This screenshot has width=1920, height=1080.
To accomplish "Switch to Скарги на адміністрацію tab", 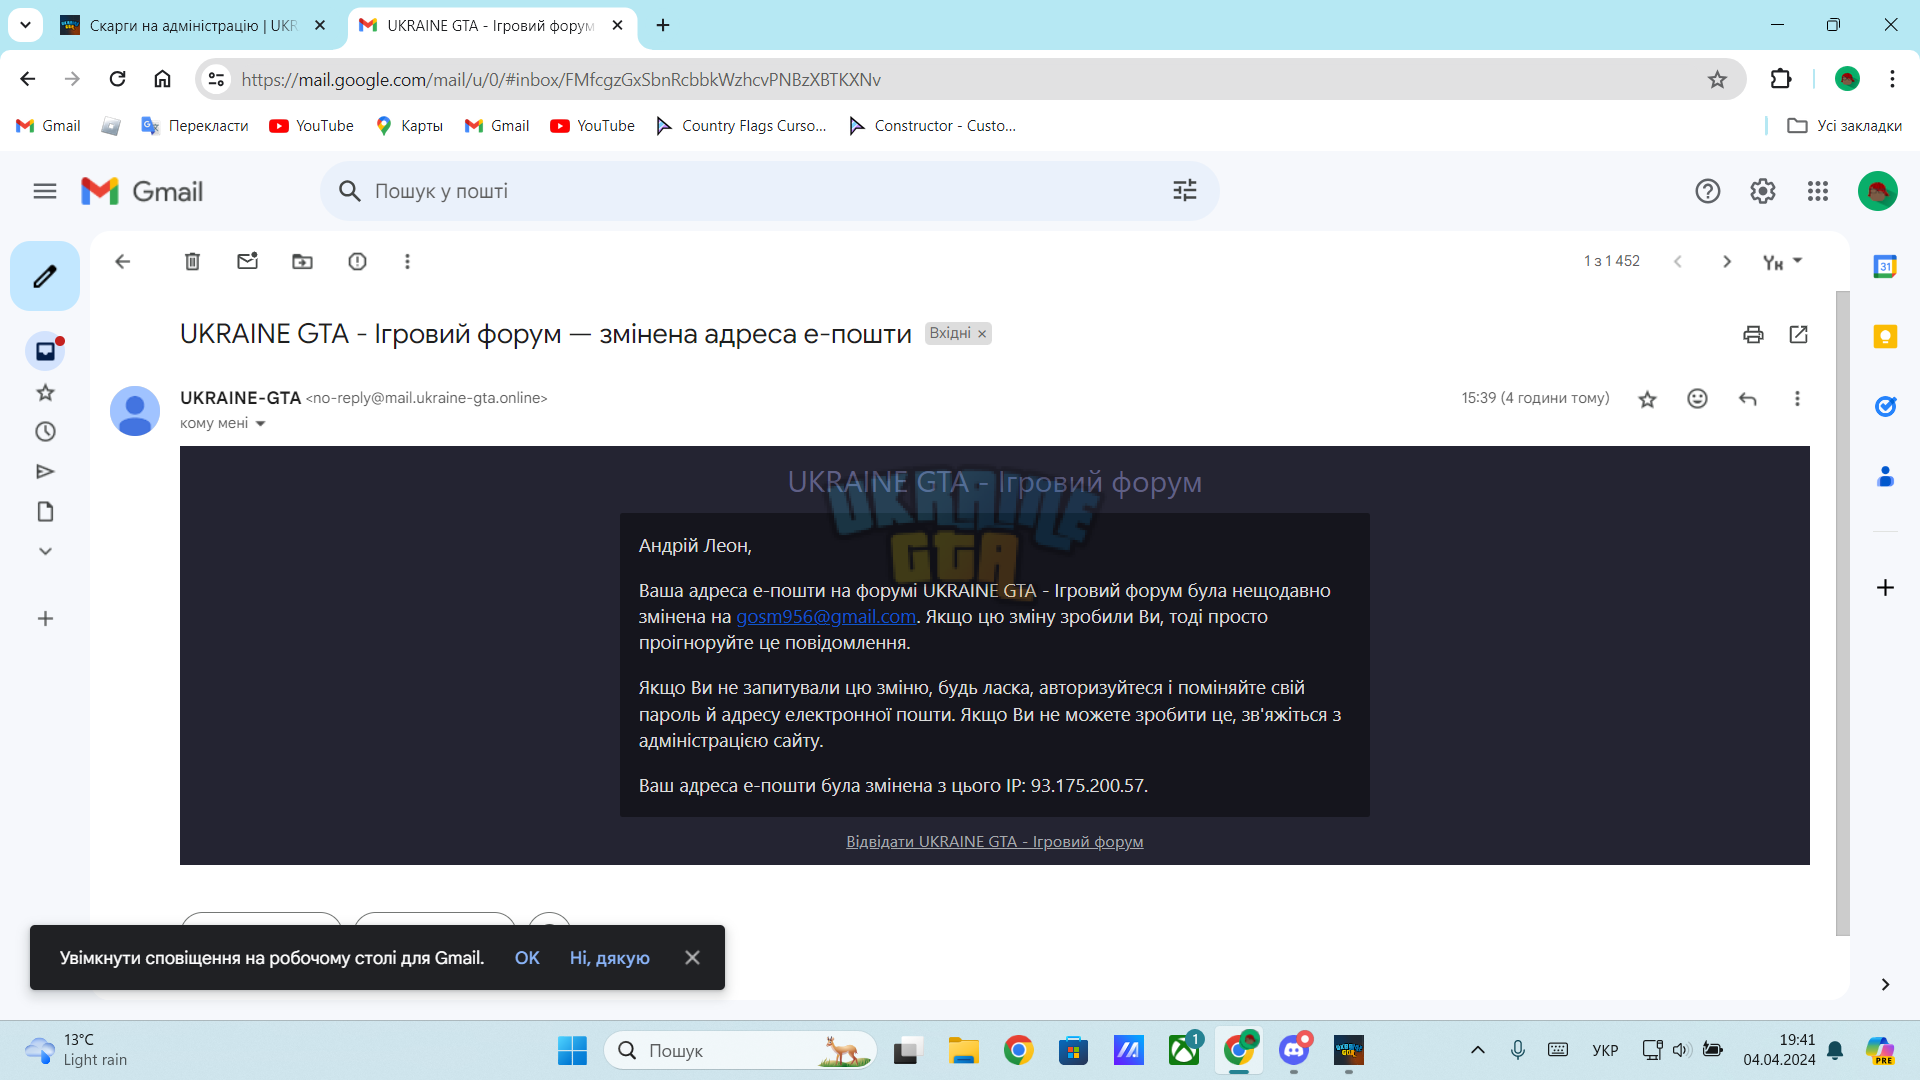I will [192, 25].
